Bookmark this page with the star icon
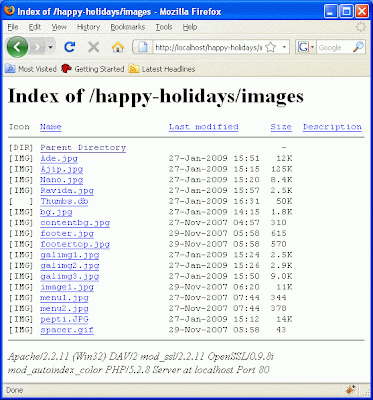 [271, 47]
